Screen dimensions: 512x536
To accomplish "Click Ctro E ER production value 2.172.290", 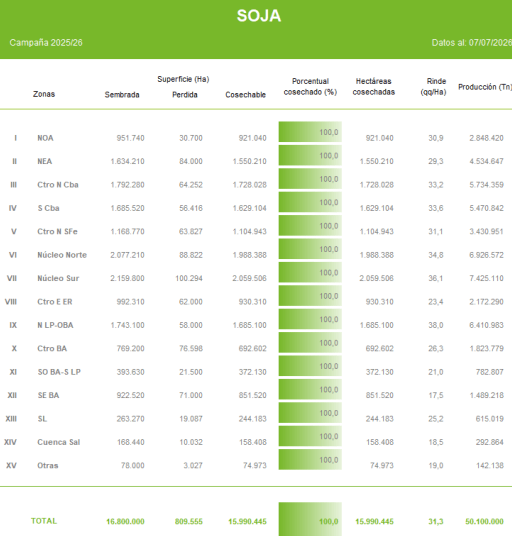I will 486,302.
